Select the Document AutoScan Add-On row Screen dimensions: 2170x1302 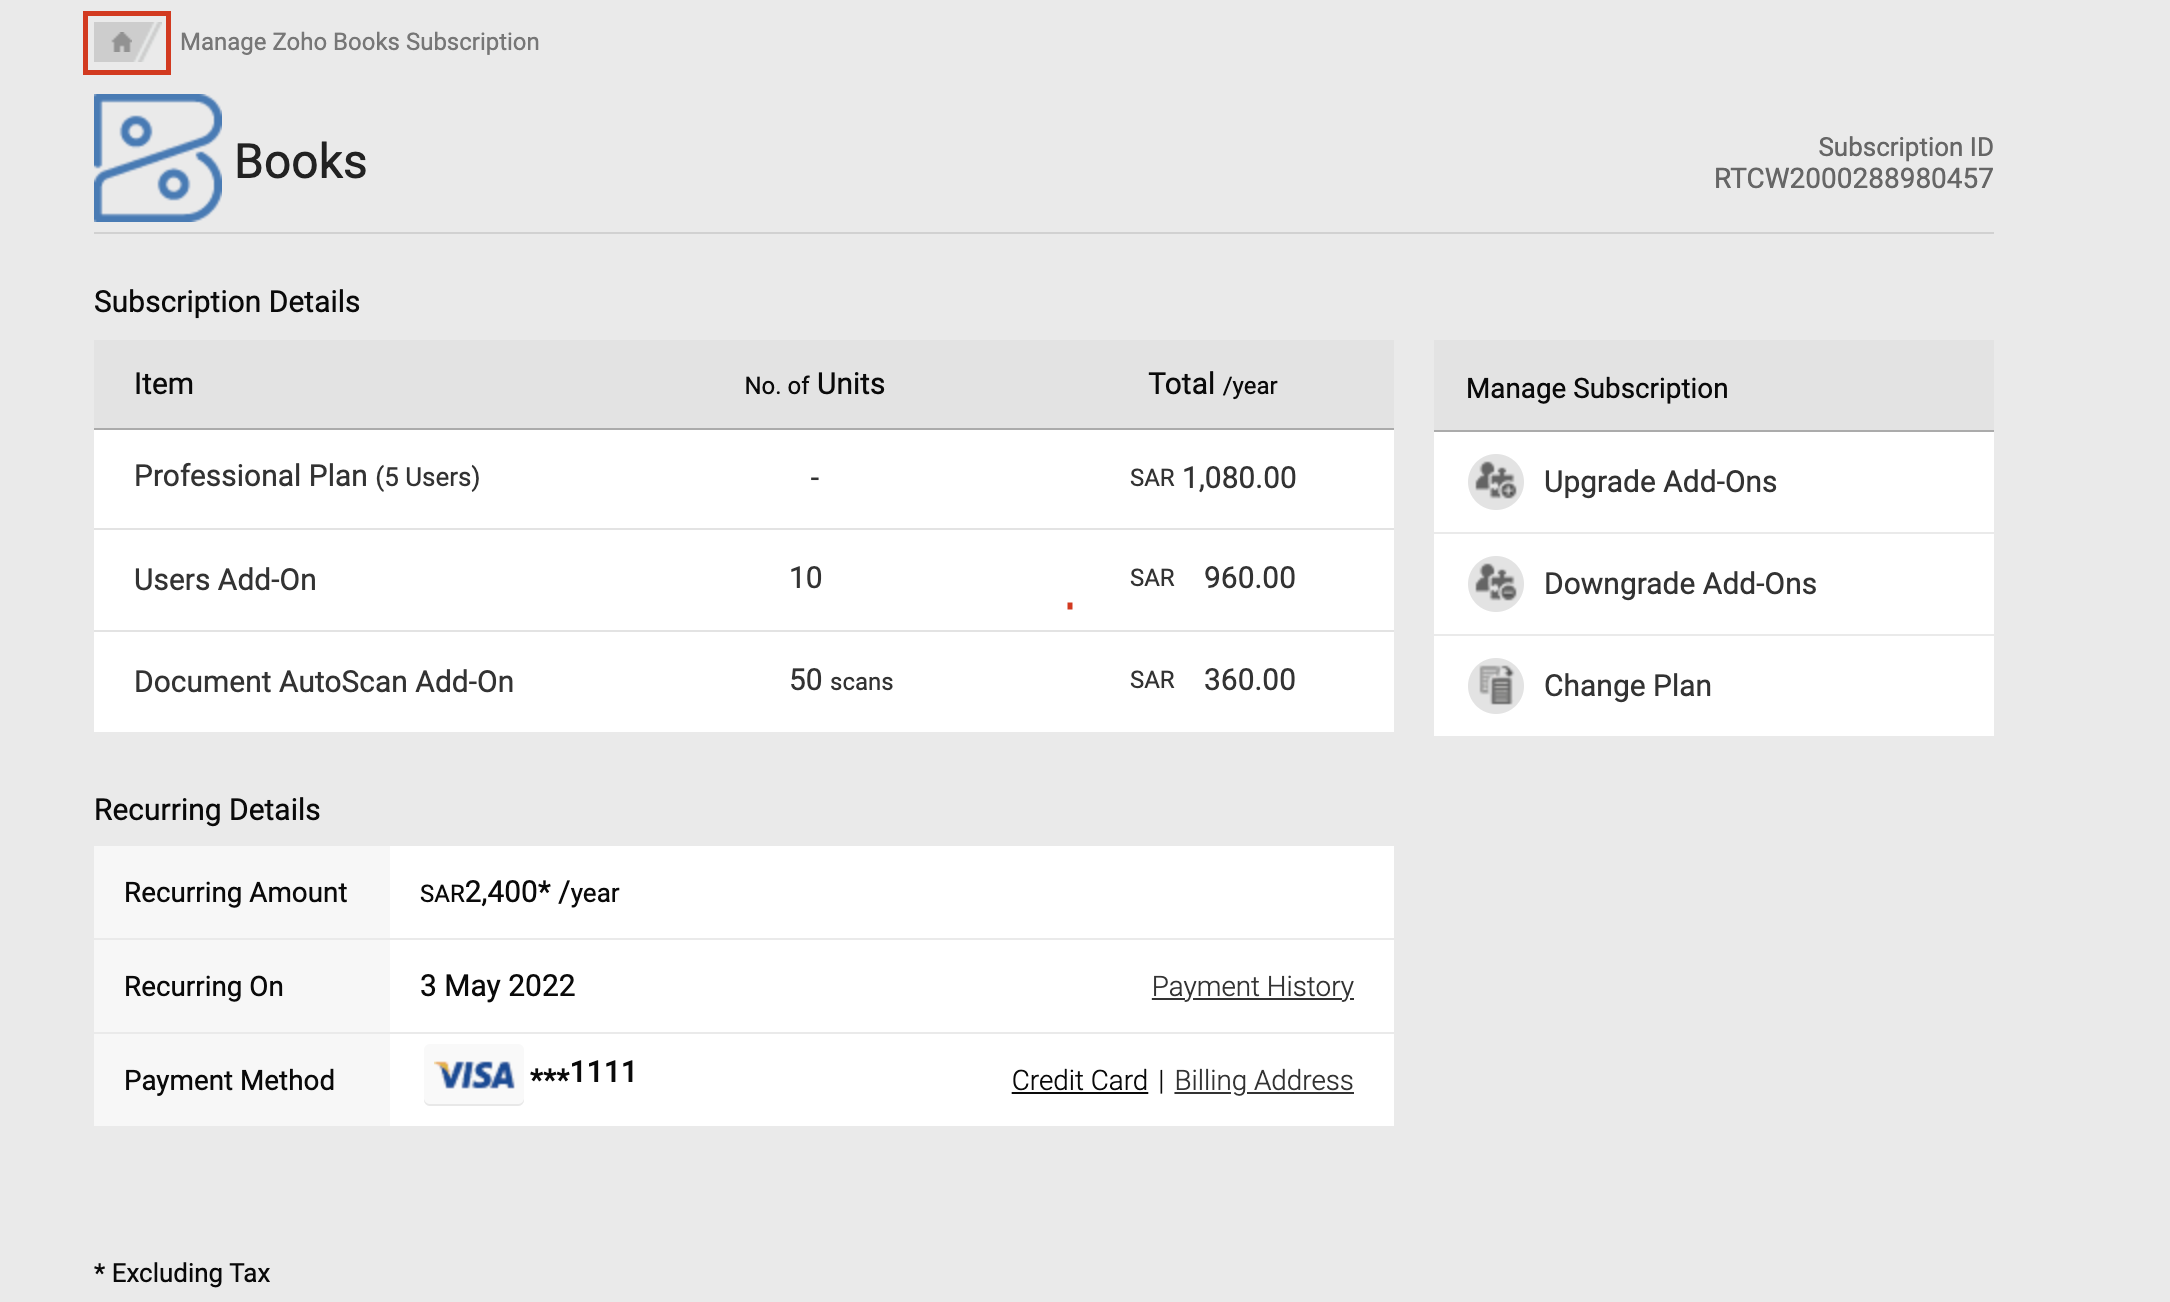324,682
